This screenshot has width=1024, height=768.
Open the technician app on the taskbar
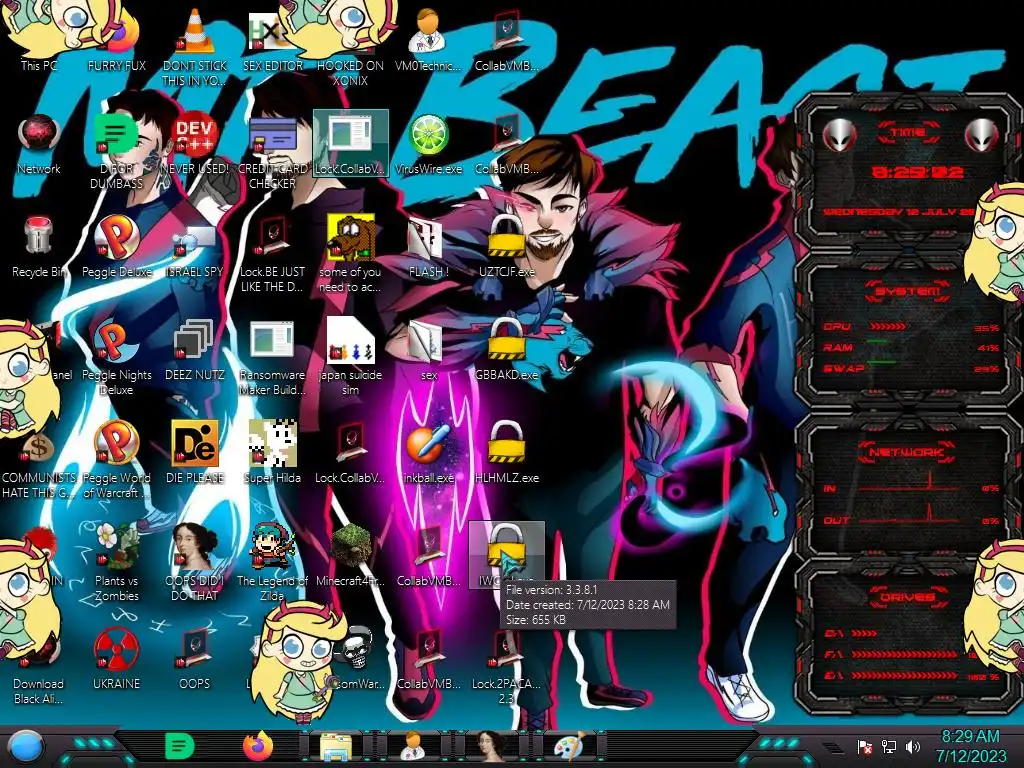pos(413,746)
